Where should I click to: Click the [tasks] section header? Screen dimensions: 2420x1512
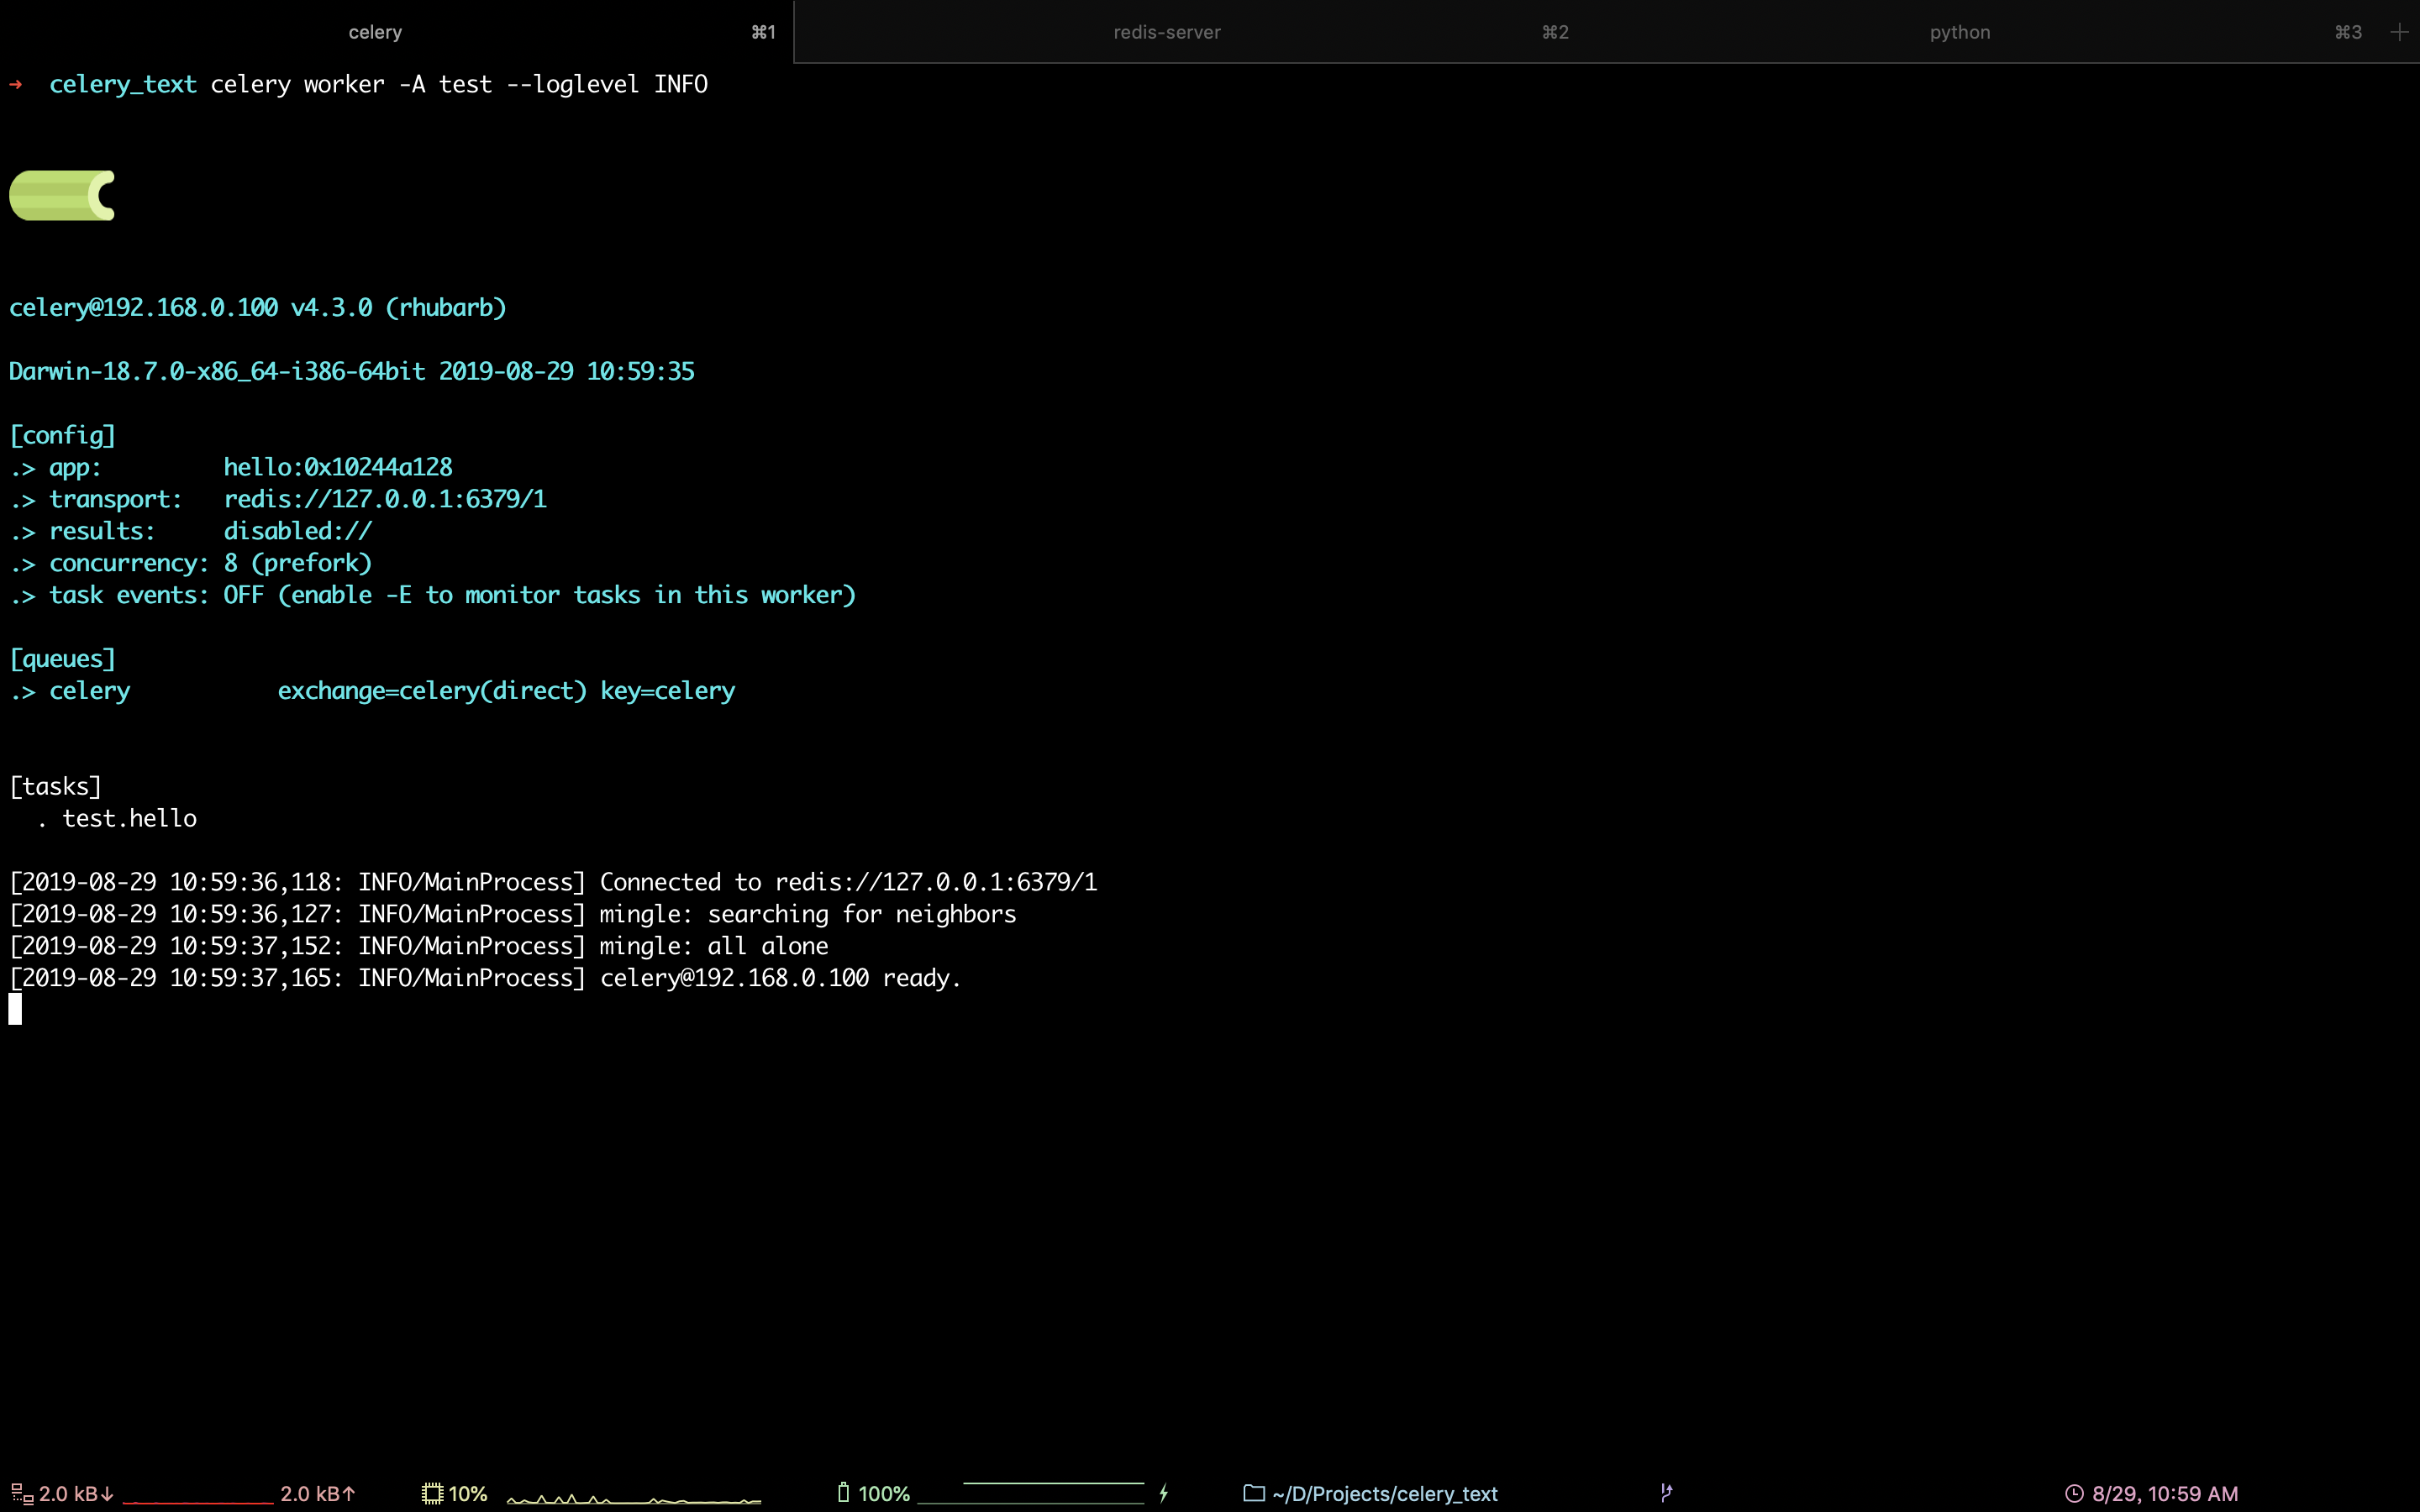pyautogui.click(x=56, y=787)
